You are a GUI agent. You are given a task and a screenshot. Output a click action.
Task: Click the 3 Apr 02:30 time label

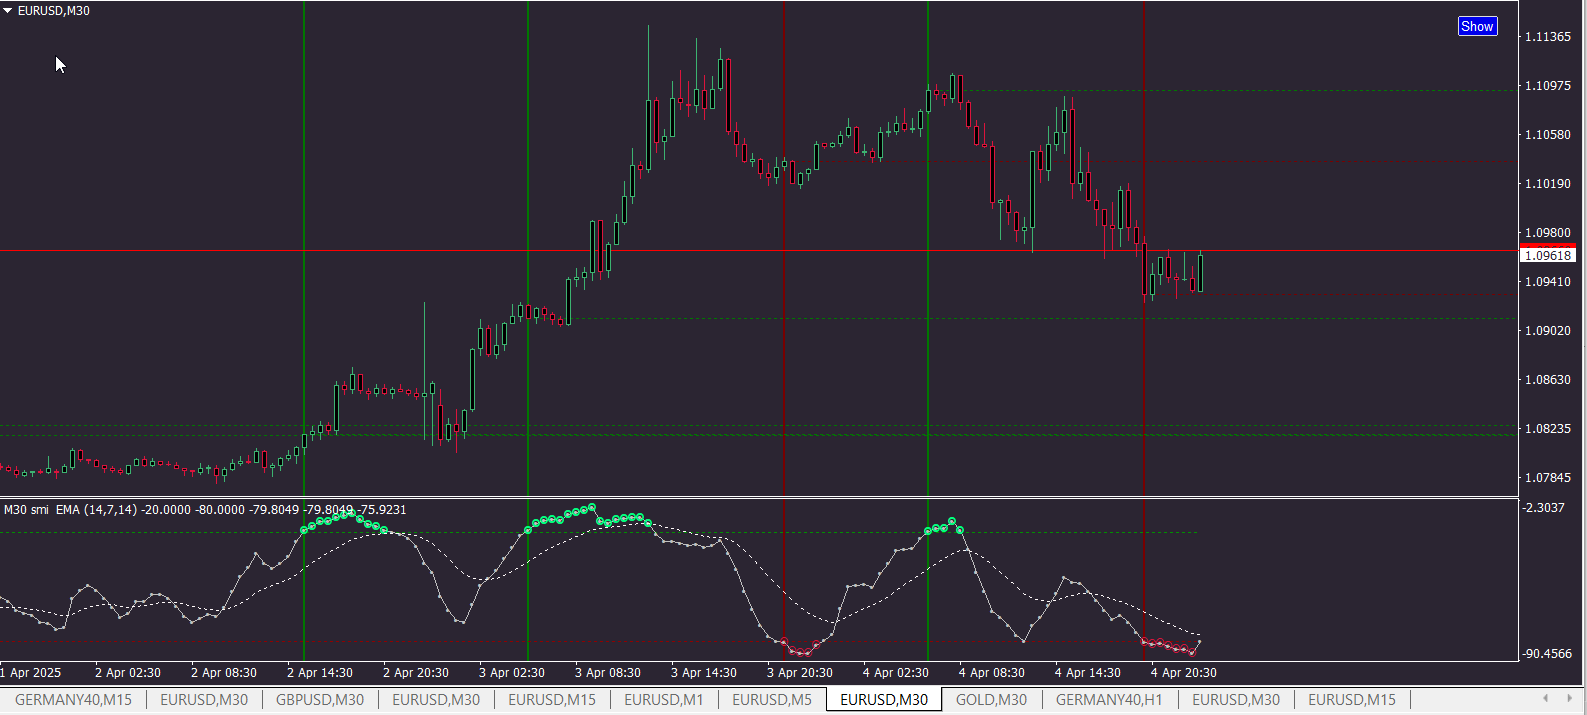point(512,673)
